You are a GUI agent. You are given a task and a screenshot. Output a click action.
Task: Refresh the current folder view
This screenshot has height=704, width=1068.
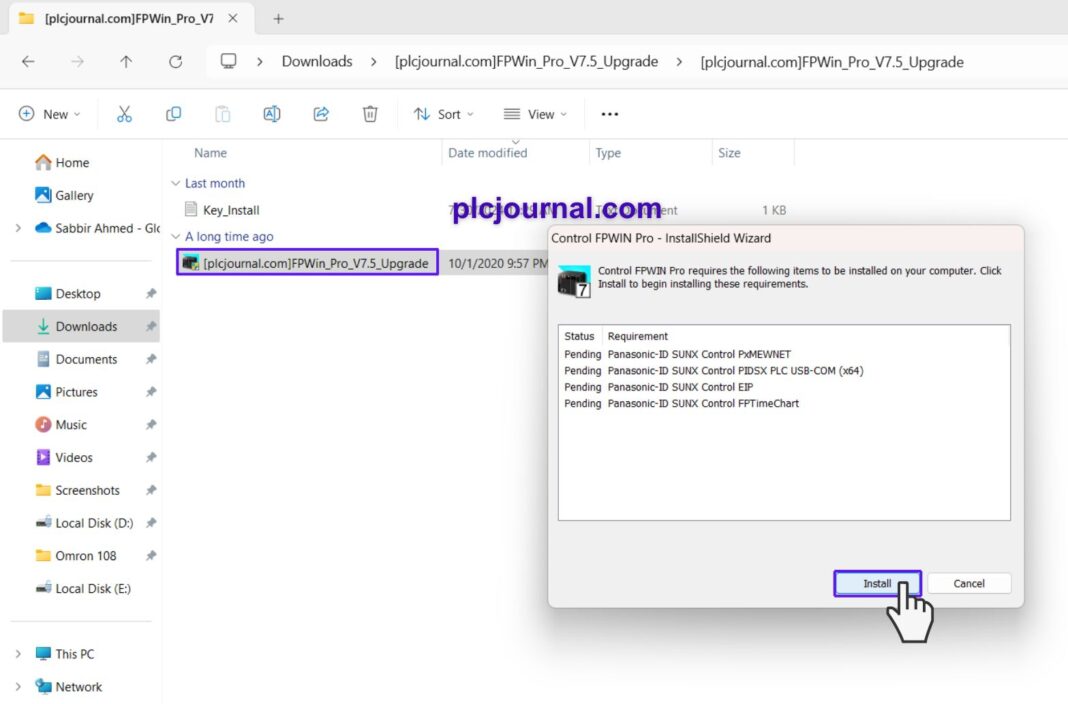click(176, 61)
